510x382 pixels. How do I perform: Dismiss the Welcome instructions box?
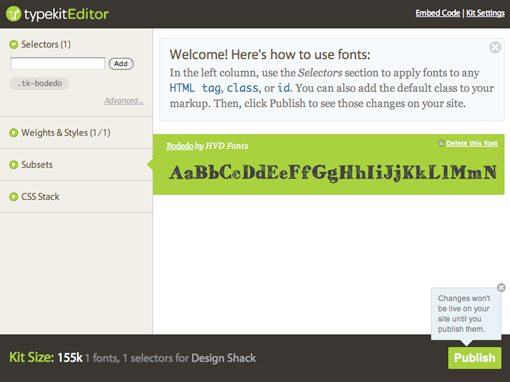pyautogui.click(x=495, y=48)
